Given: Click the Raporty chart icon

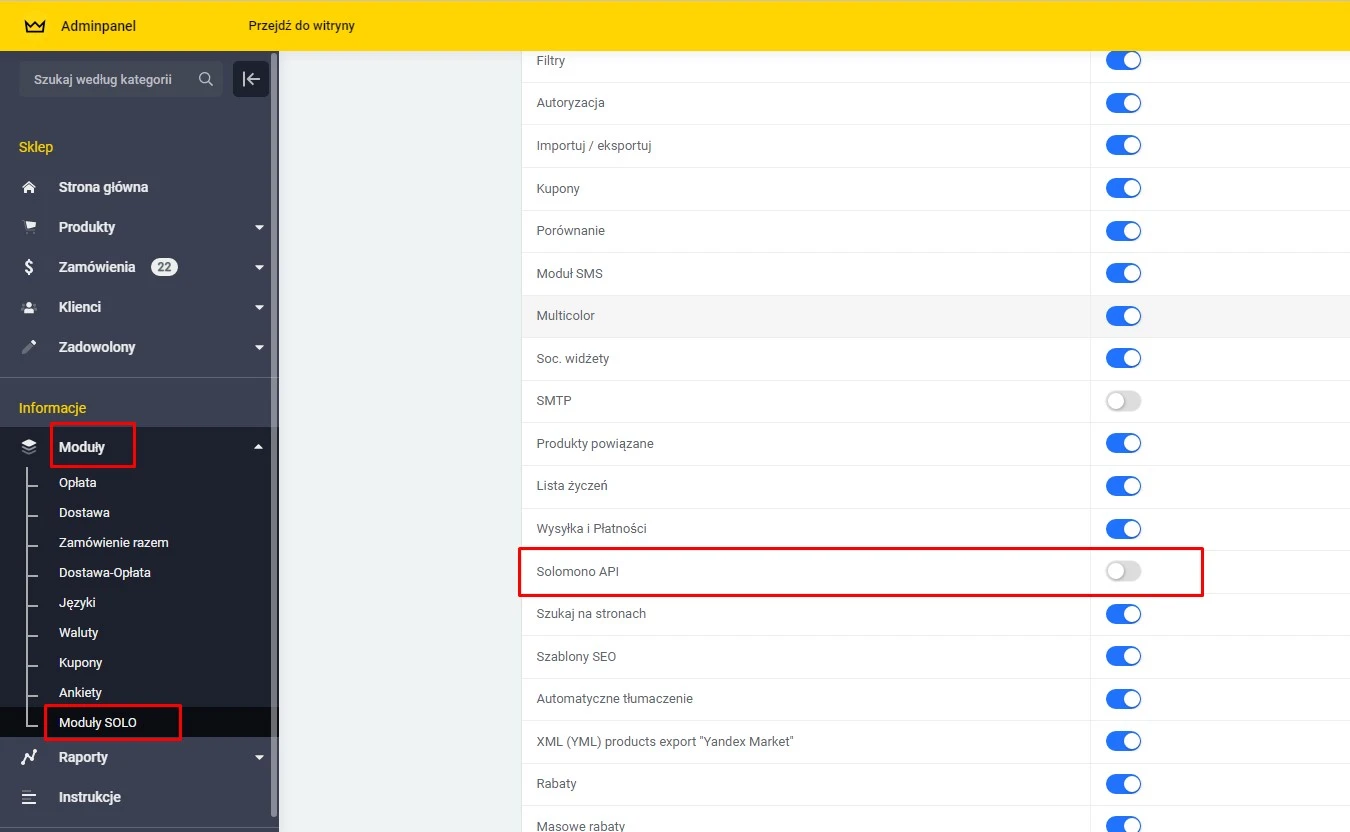Looking at the screenshot, I should coord(29,757).
